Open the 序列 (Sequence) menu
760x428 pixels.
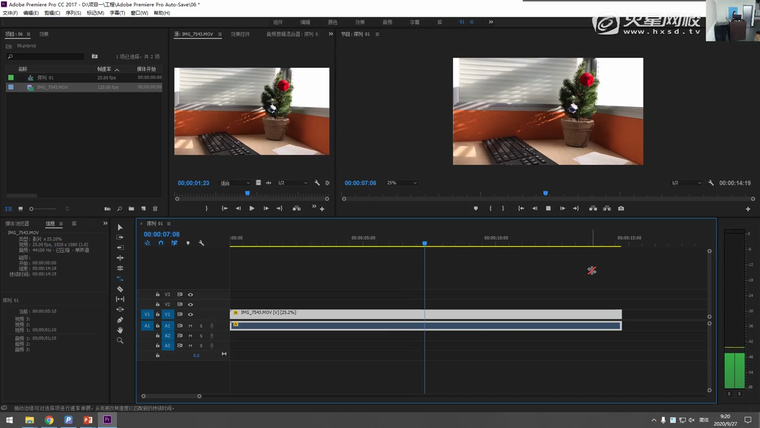[73, 13]
